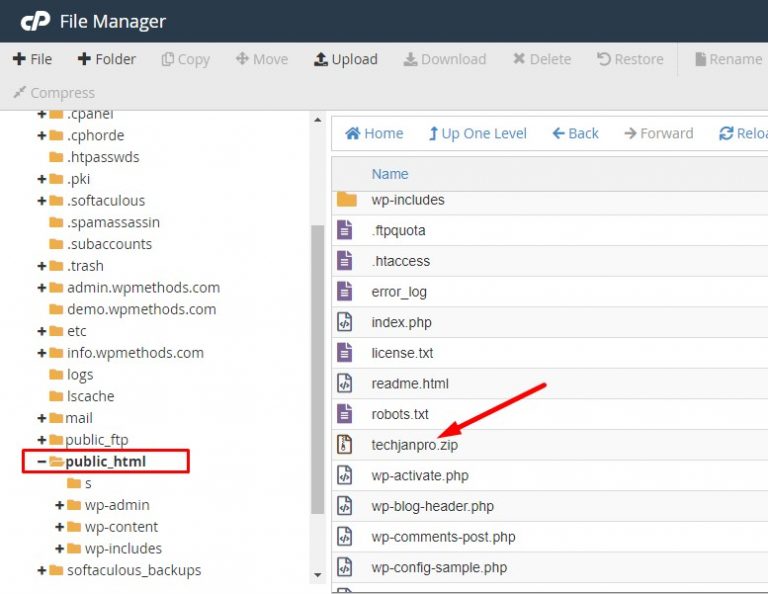The width and height of the screenshot is (768, 594).
Task: Expand softaculous_backups folder in tree
Action: click(x=42, y=570)
